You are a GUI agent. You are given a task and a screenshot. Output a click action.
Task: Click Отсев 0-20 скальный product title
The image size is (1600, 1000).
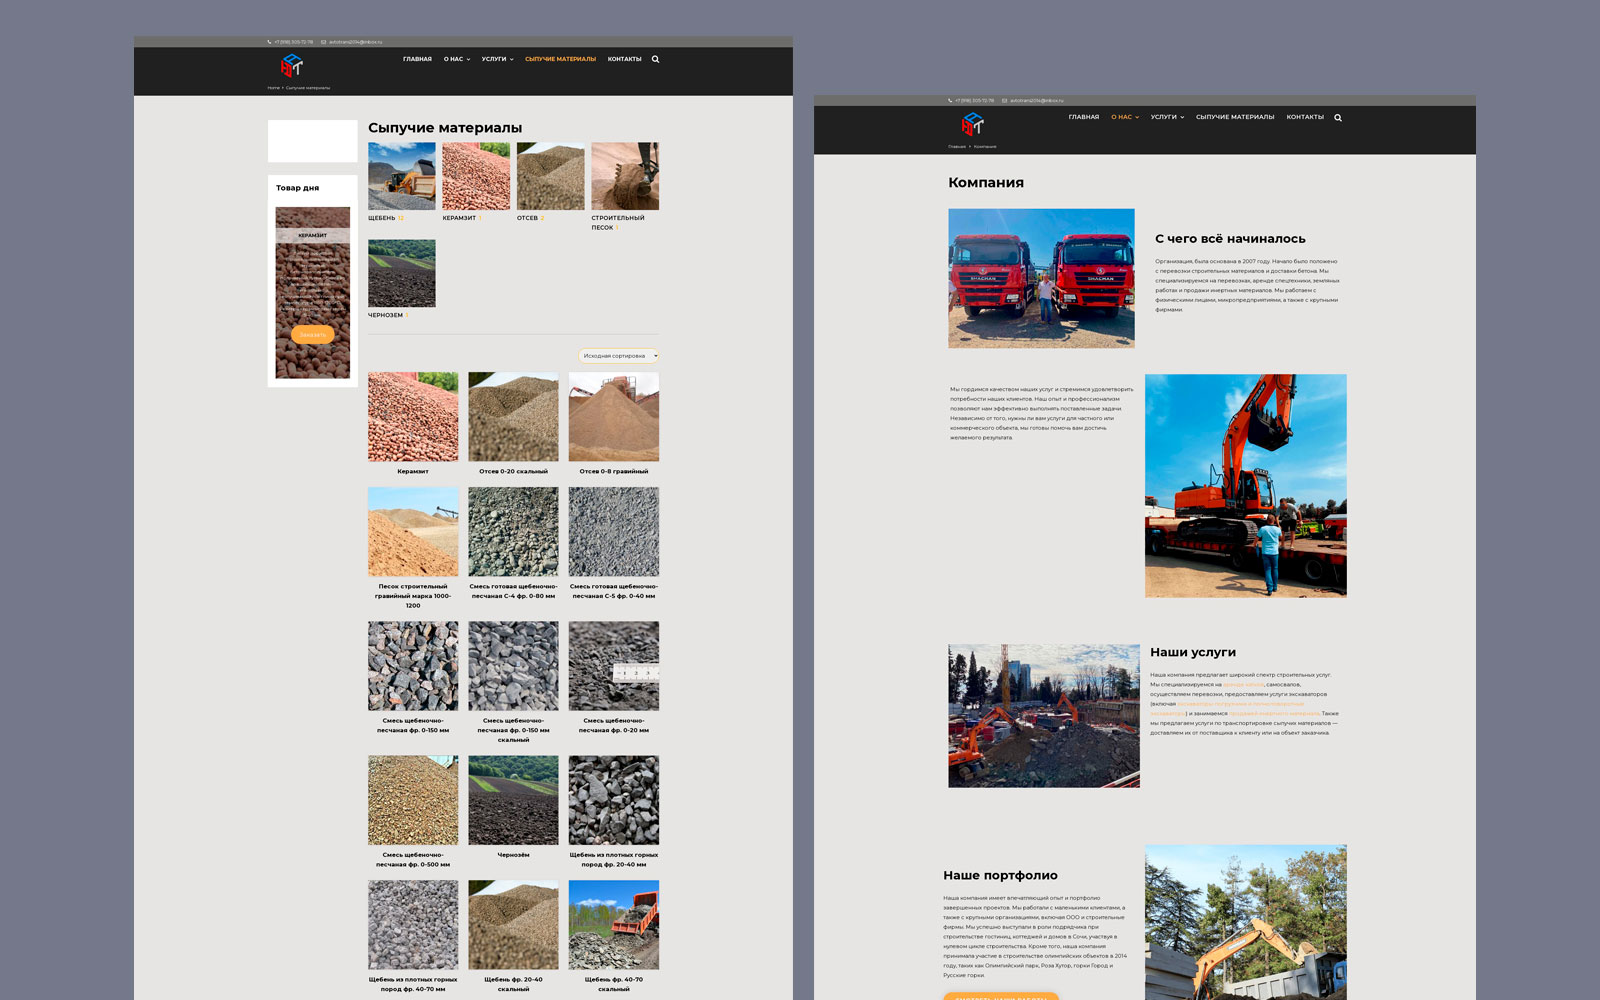[x=513, y=471]
